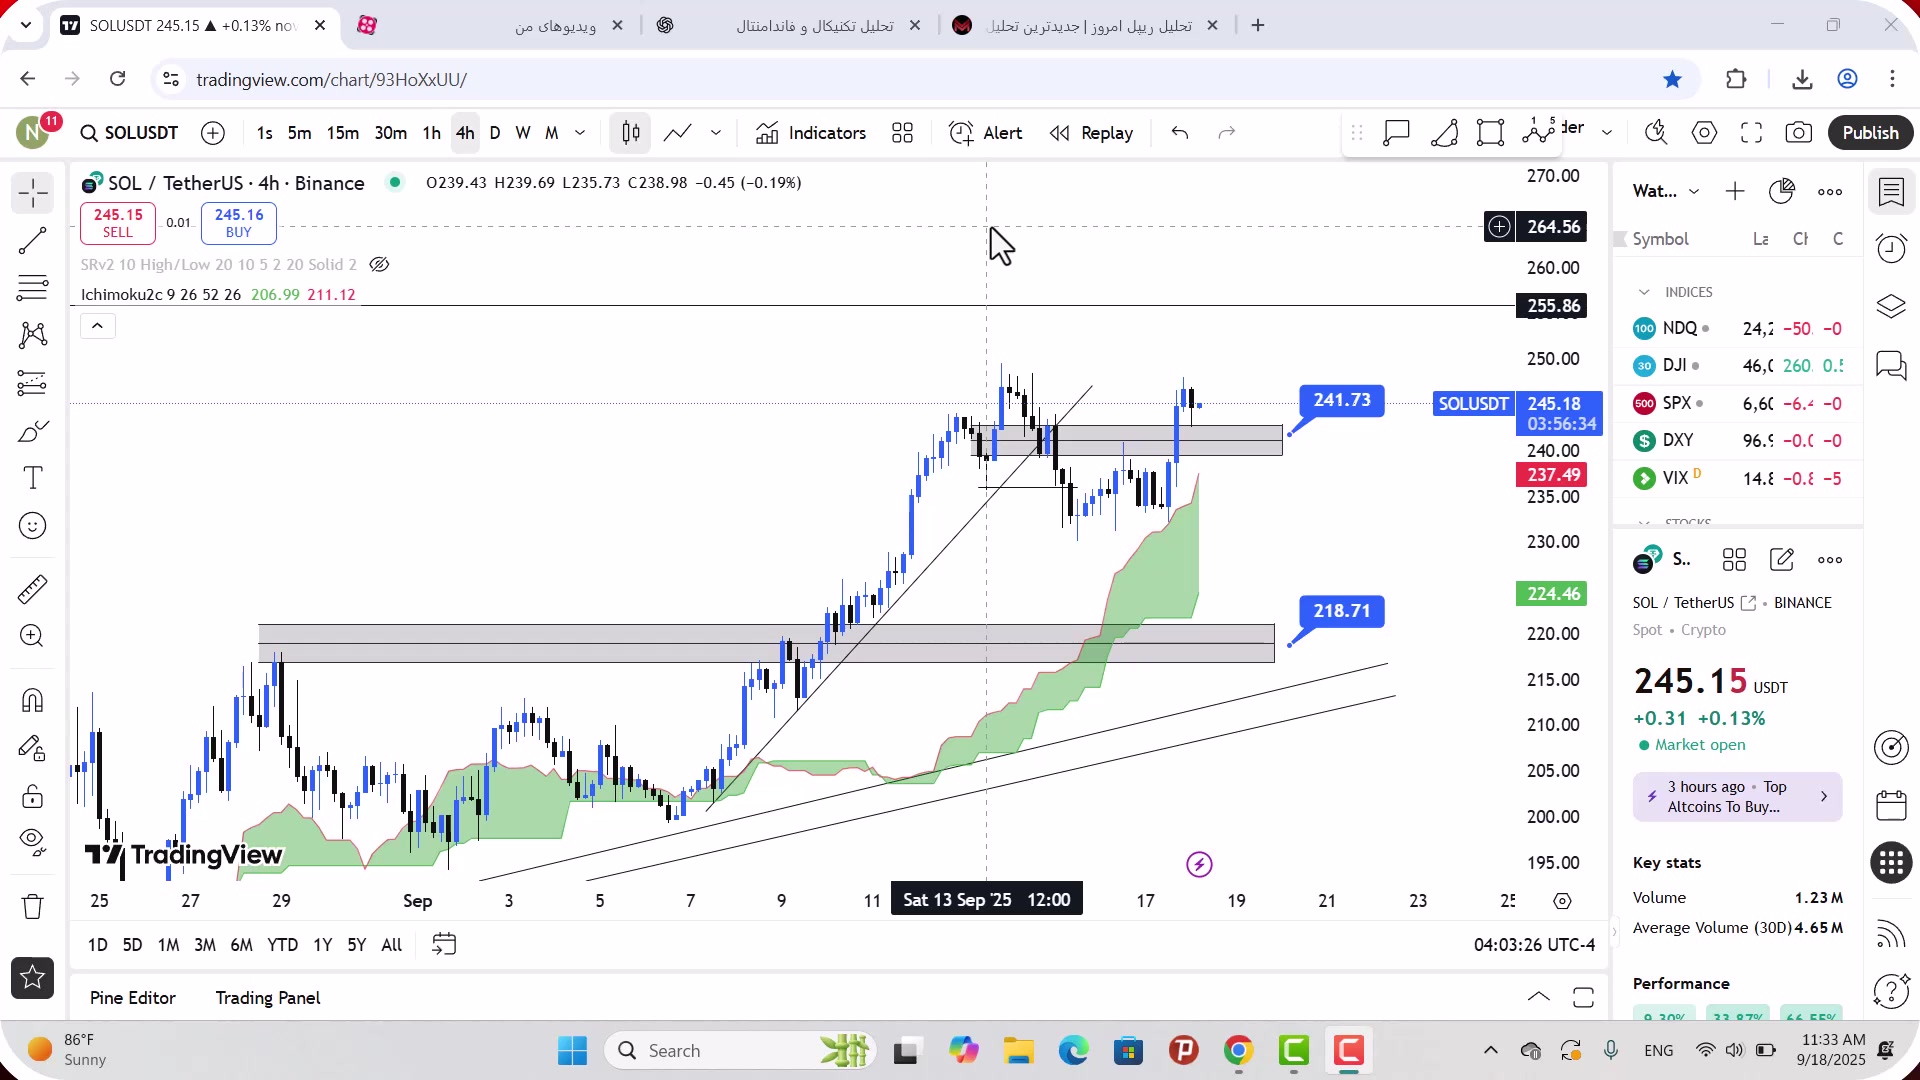The image size is (1920, 1080).
Task: Open the Indicators dialog
Action: point(811,133)
